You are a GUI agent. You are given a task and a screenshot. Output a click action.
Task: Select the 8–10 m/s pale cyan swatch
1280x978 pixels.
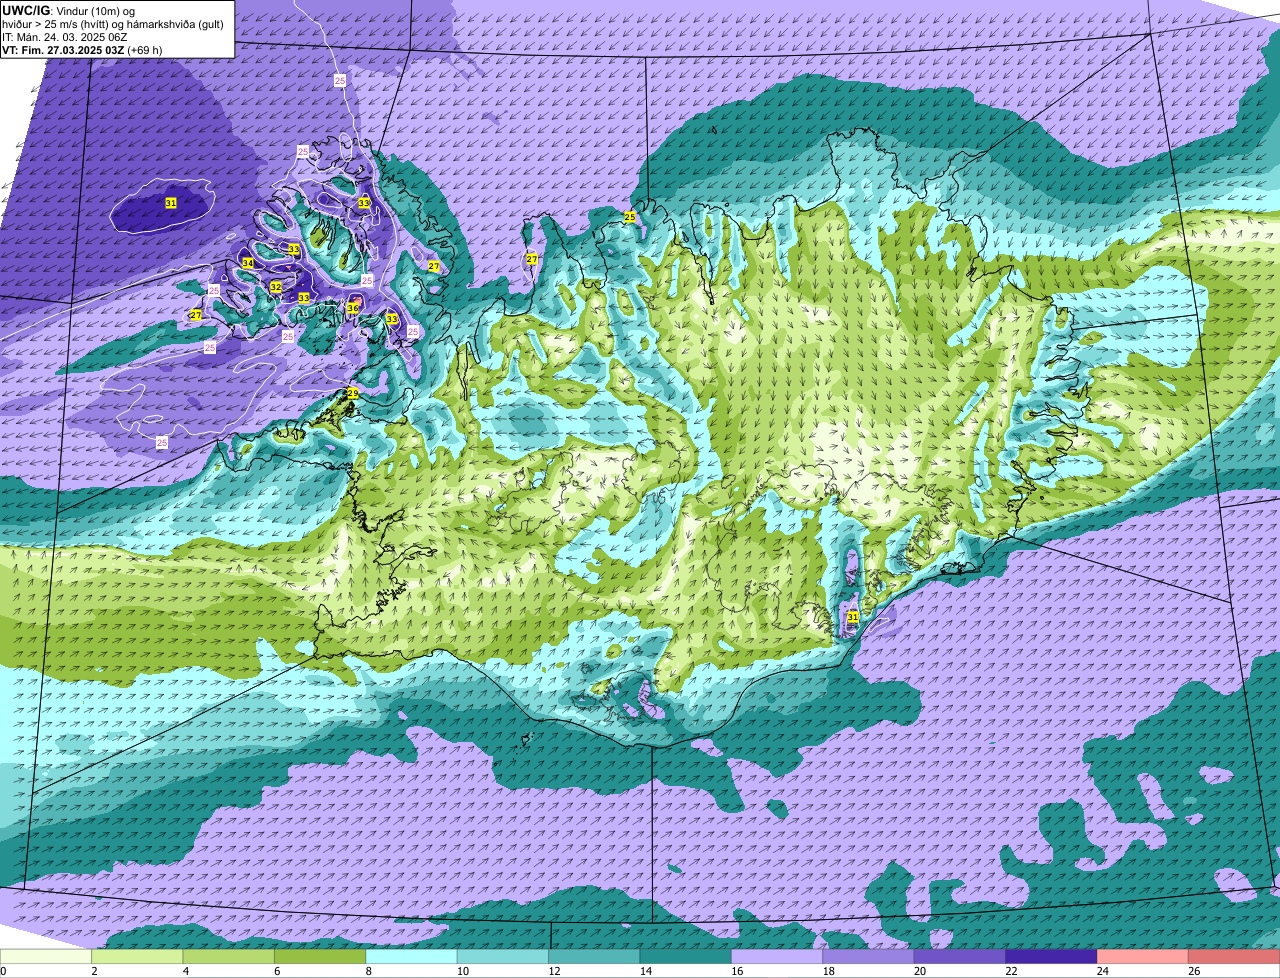click(x=412, y=956)
